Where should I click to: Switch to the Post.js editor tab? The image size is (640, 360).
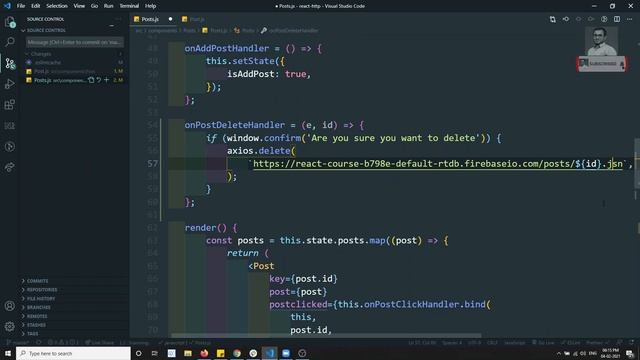click(x=194, y=19)
